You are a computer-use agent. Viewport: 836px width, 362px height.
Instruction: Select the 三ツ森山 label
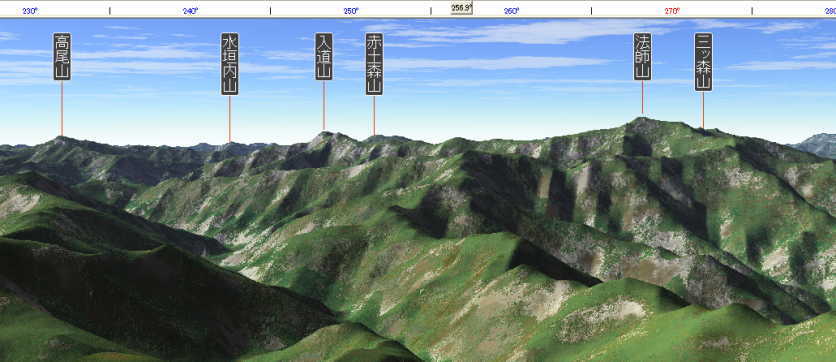tap(703, 62)
